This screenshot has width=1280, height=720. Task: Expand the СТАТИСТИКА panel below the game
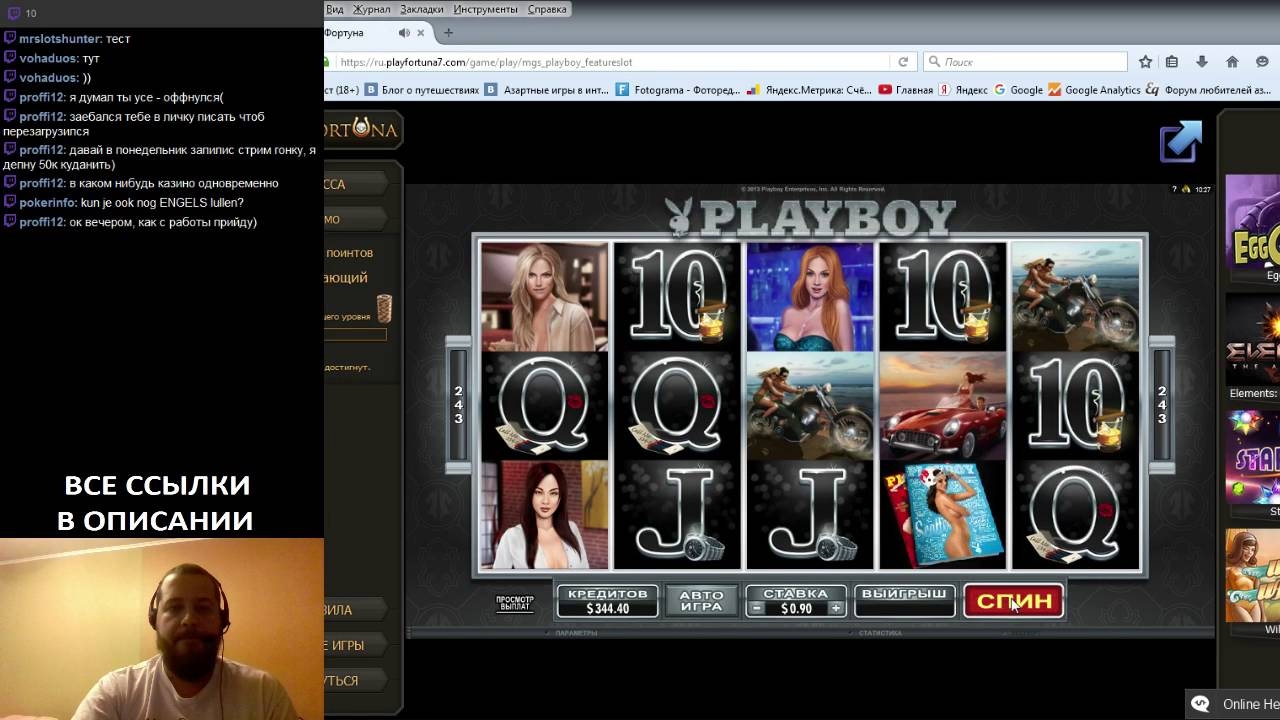tap(880, 633)
